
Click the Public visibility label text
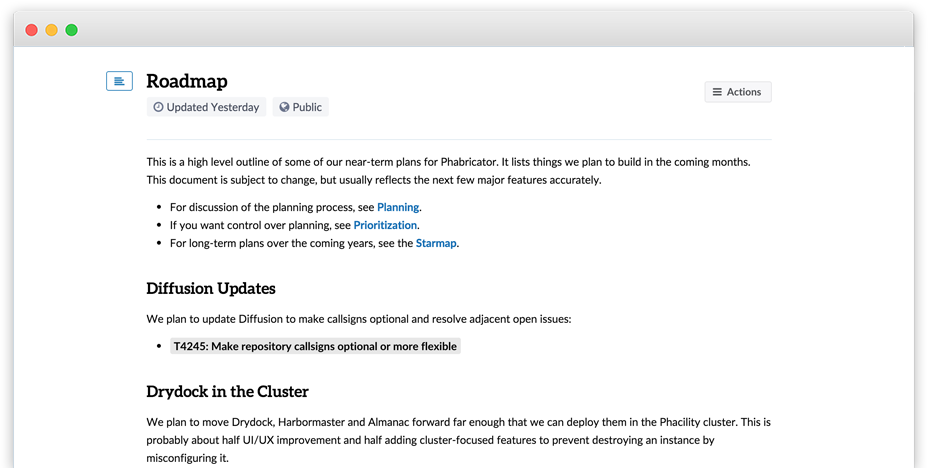(x=307, y=107)
